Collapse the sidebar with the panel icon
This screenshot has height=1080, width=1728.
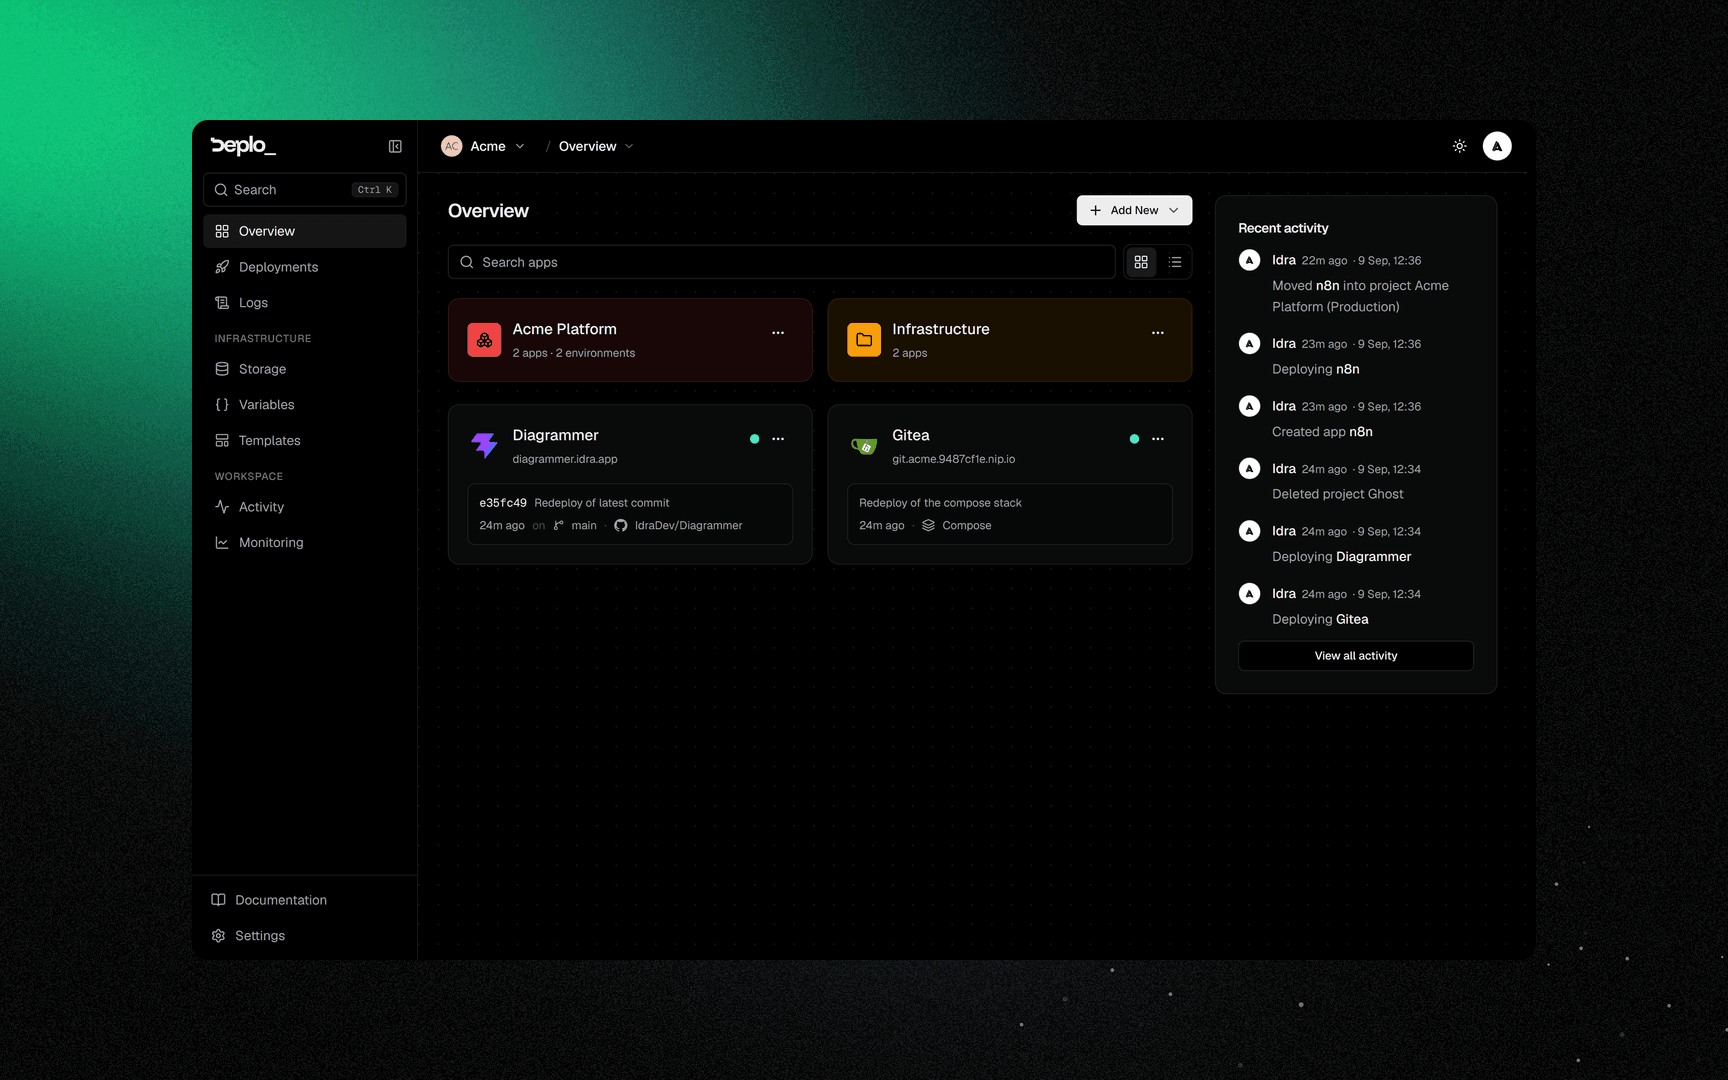pyautogui.click(x=395, y=146)
